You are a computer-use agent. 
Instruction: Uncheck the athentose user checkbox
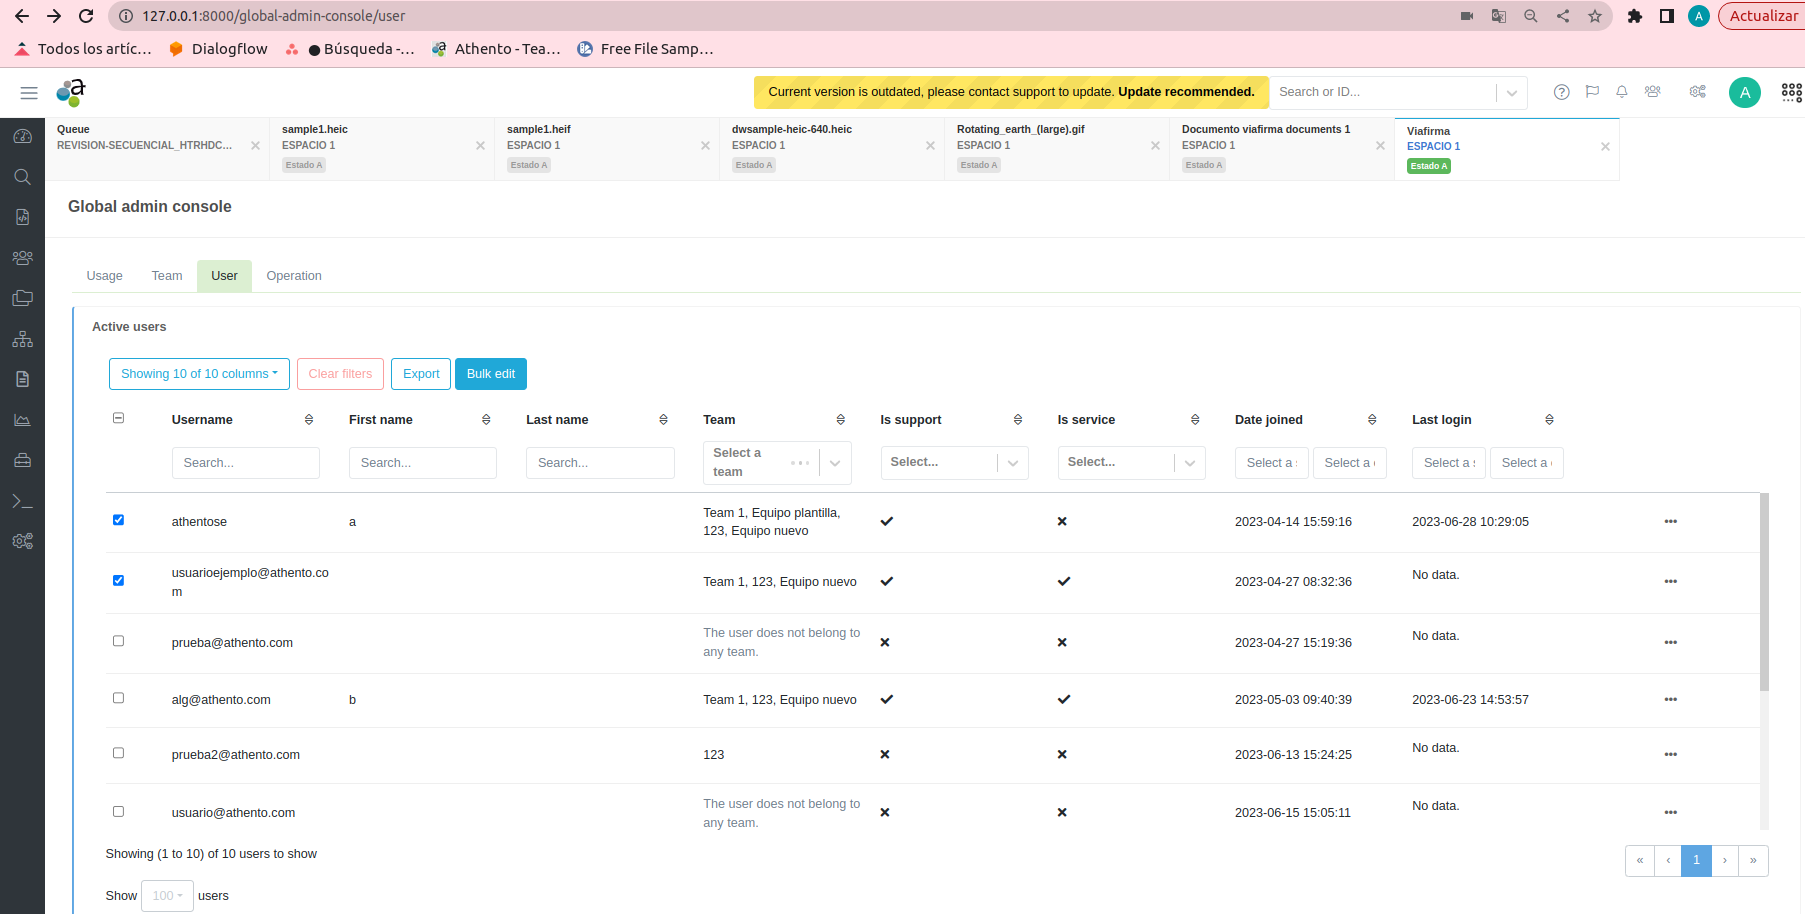click(x=118, y=520)
